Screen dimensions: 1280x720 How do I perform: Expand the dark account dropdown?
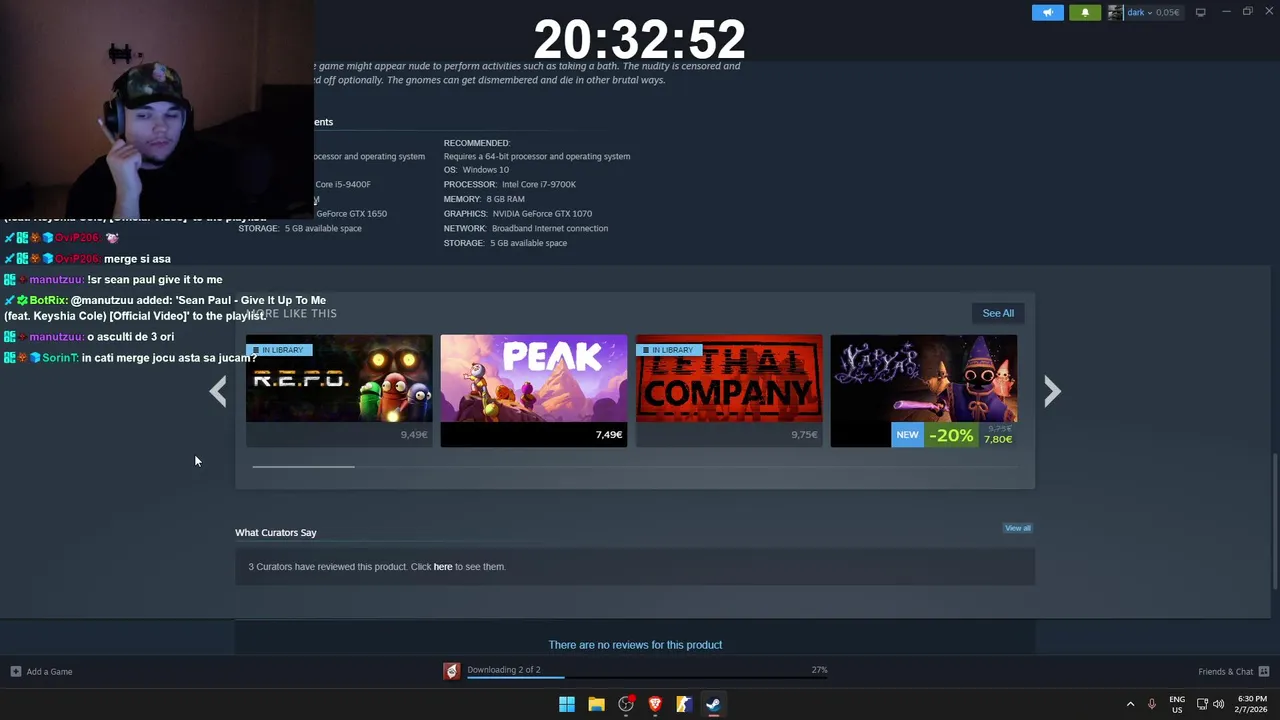pyautogui.click(x=1138, y=12)
